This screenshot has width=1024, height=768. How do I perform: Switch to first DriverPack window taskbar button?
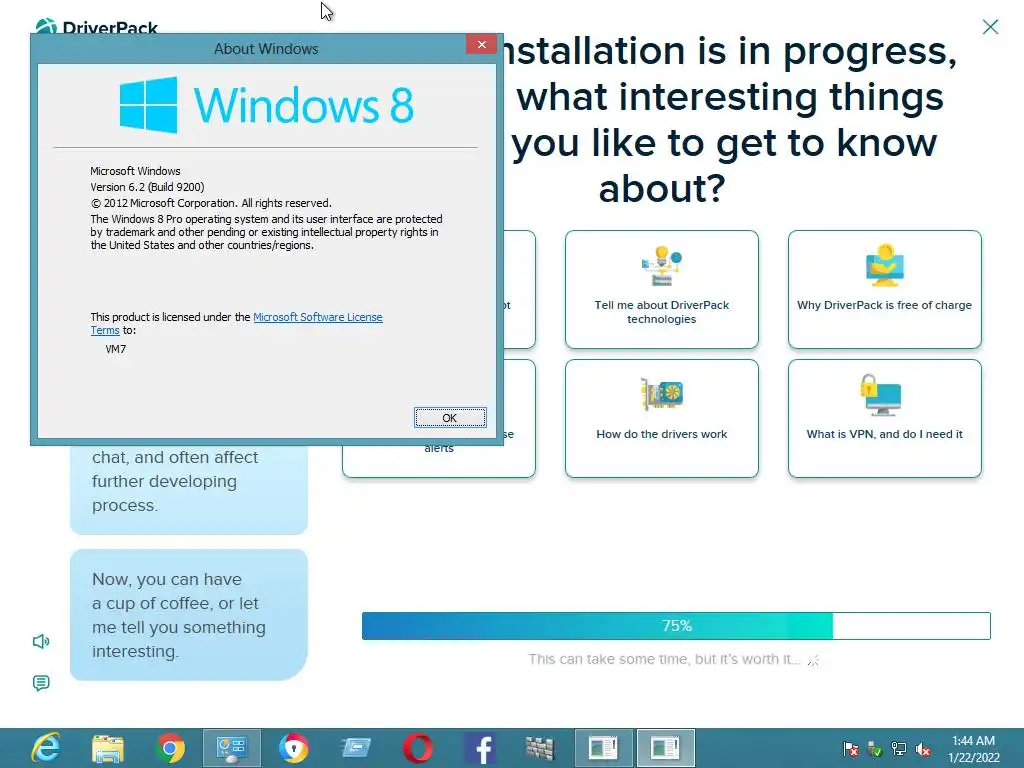pyautogui.click(x=603, y=748)
